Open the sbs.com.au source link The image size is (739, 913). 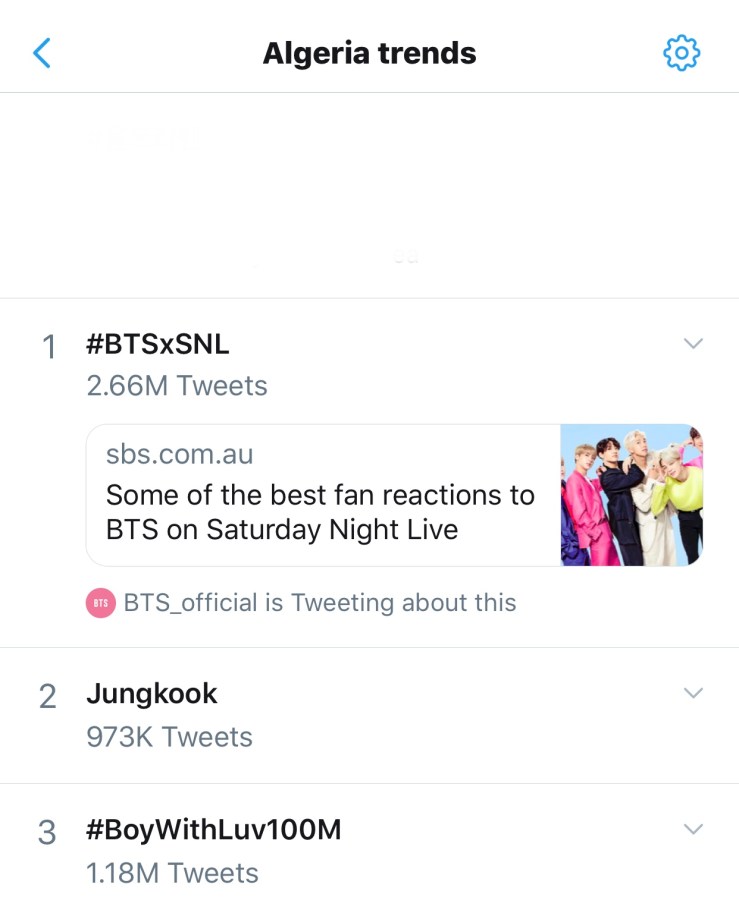[x=180, y=454]
